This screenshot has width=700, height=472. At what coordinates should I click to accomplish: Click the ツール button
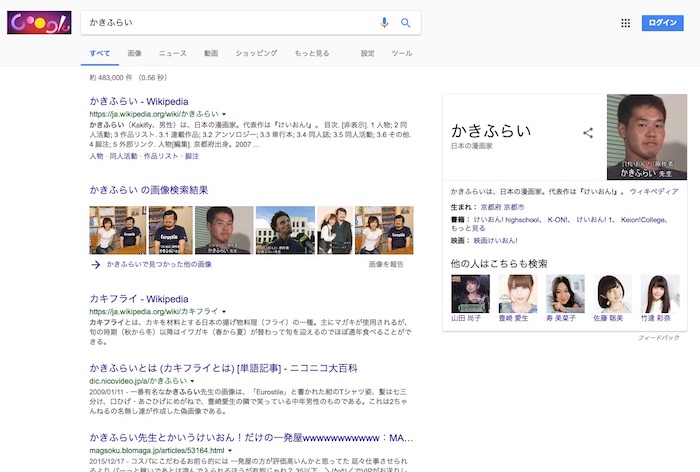pyautogui.click(x=401, y=53)
